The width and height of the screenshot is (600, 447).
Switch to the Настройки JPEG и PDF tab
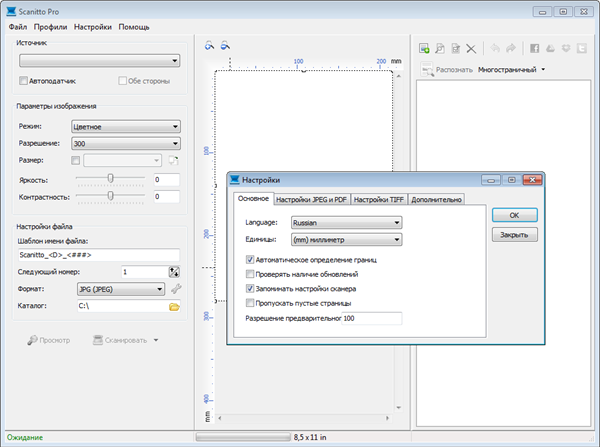(x=311, y=199)
